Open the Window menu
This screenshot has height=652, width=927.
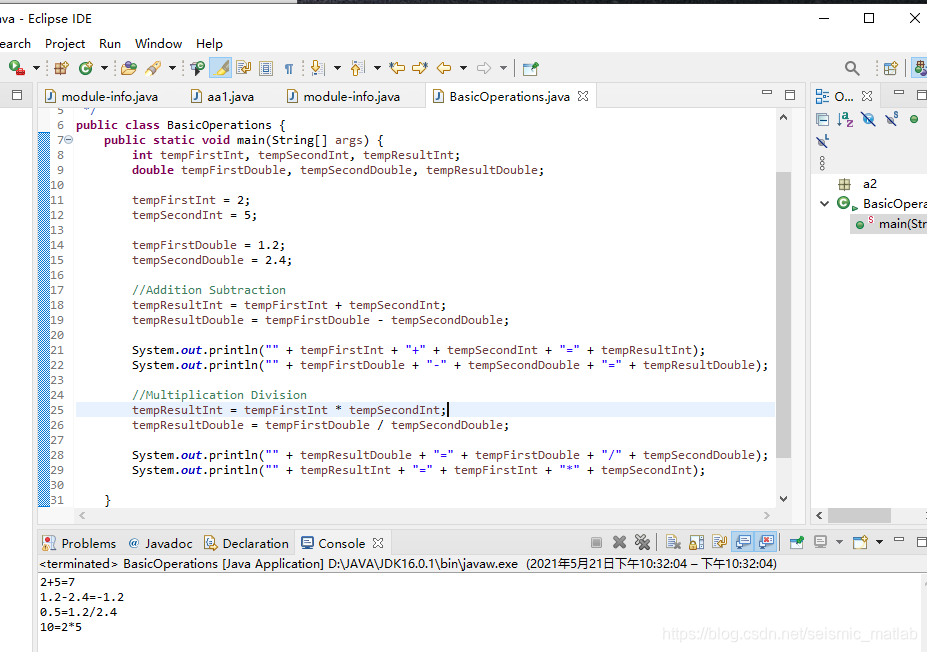point(158,44)
